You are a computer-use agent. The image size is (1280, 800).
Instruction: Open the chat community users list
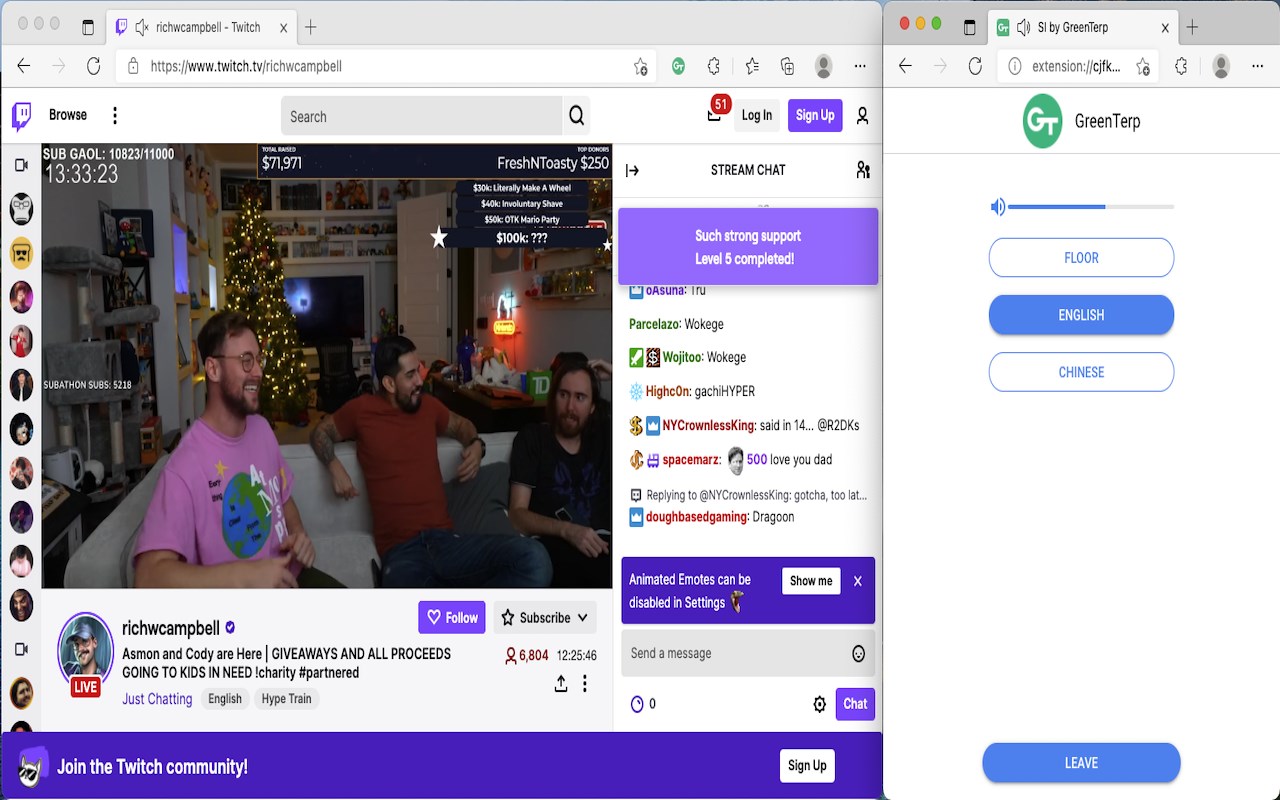coord(863,170)
